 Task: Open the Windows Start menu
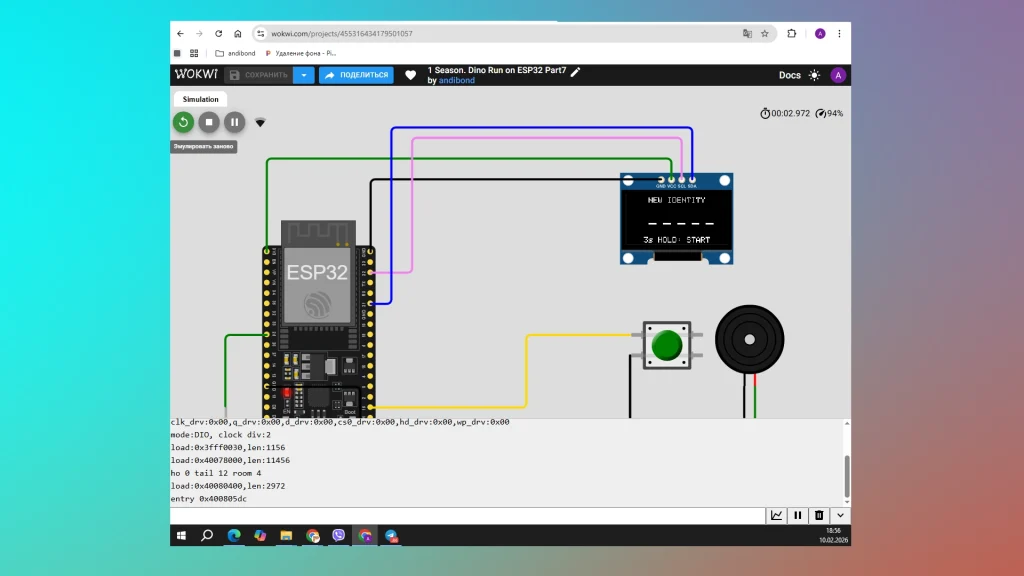(x=181, y=536)
